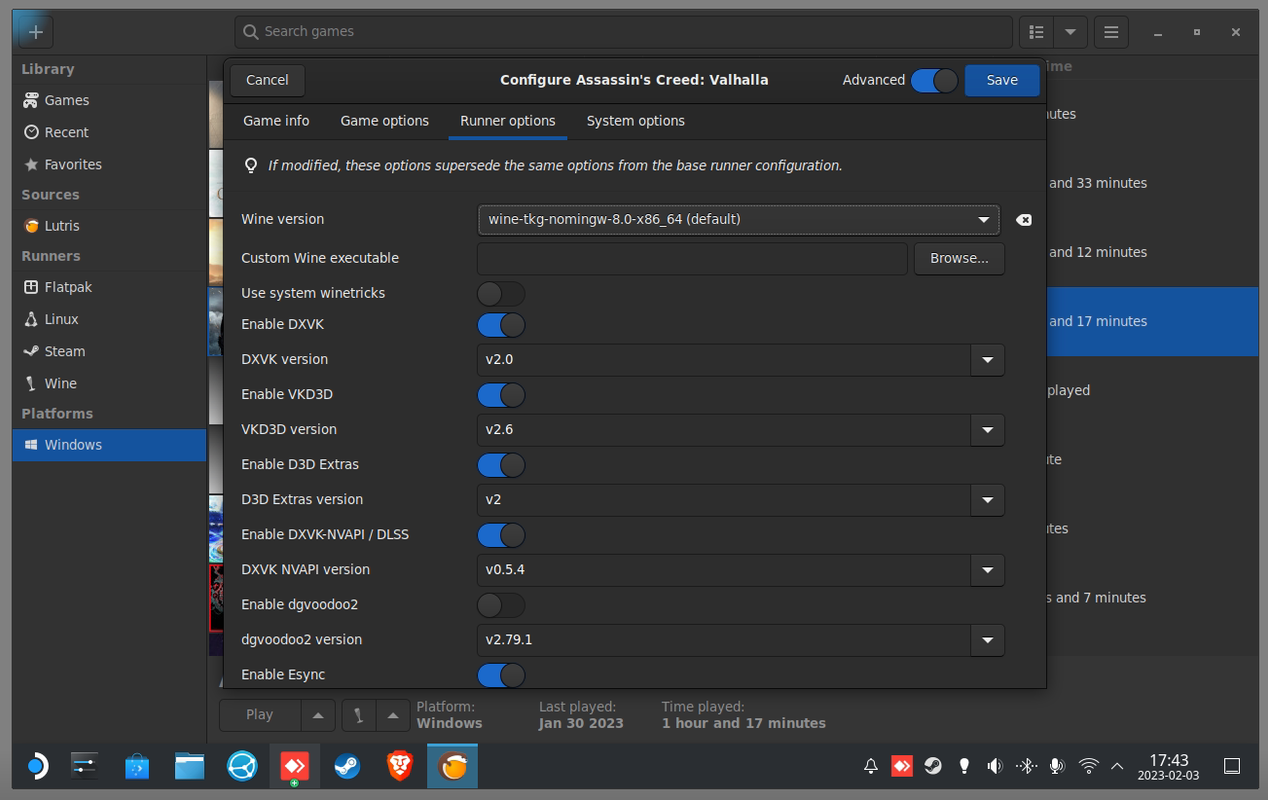1268x800 pixels.
Task: Open System Settings from the taskbar
Action: click(85, 767)
